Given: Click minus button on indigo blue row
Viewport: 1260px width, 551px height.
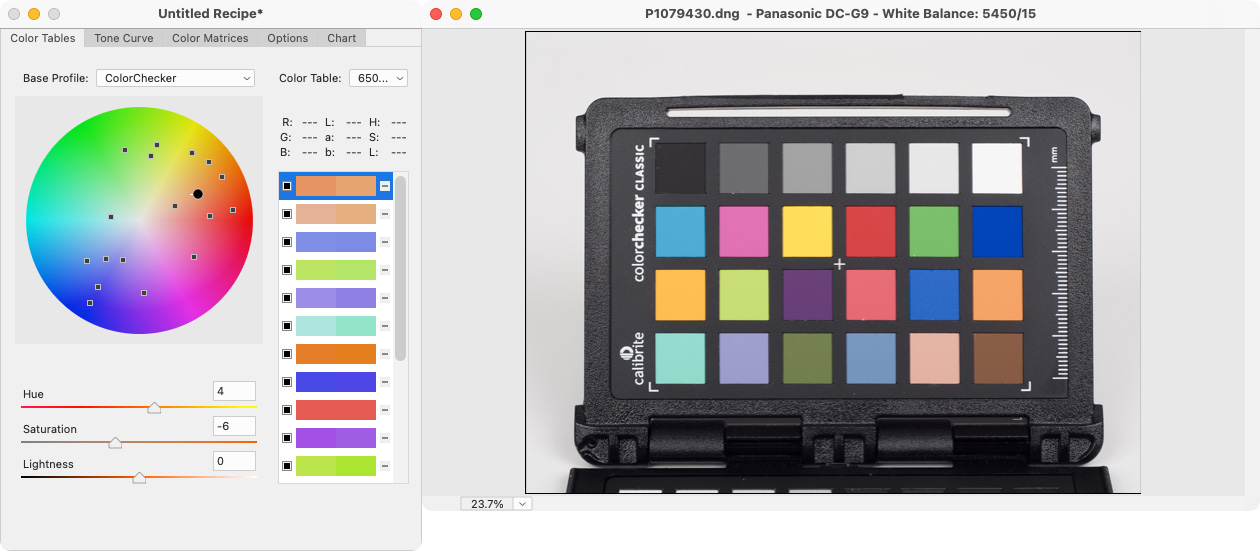Looking at the screenshot, I should pos(385,382).
